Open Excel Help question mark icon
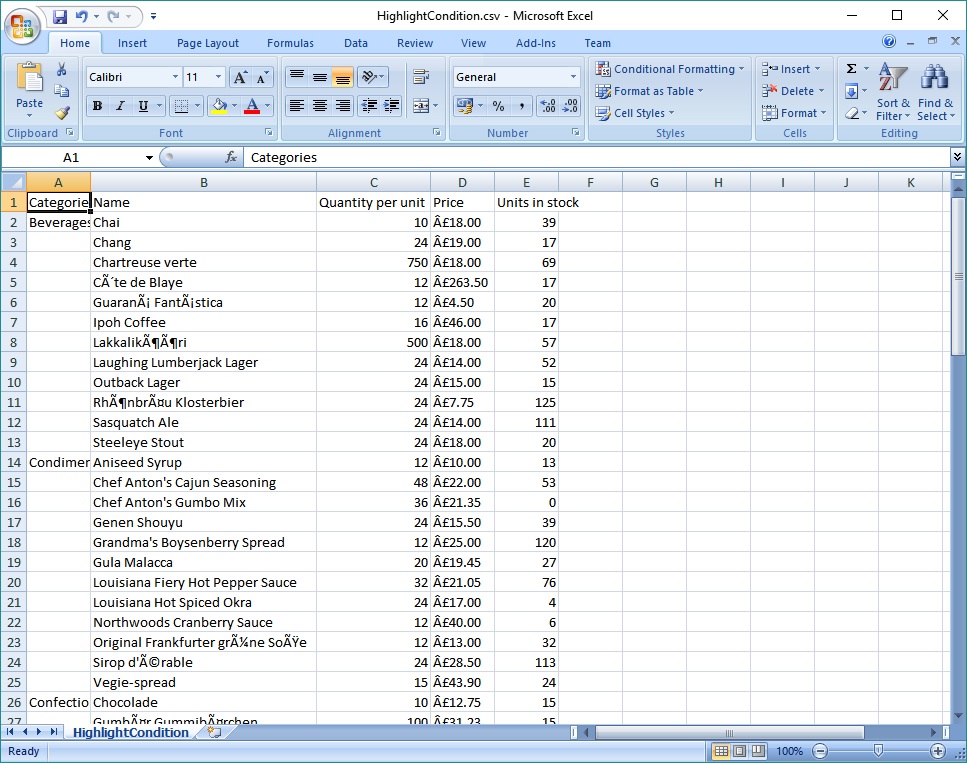 889,41
